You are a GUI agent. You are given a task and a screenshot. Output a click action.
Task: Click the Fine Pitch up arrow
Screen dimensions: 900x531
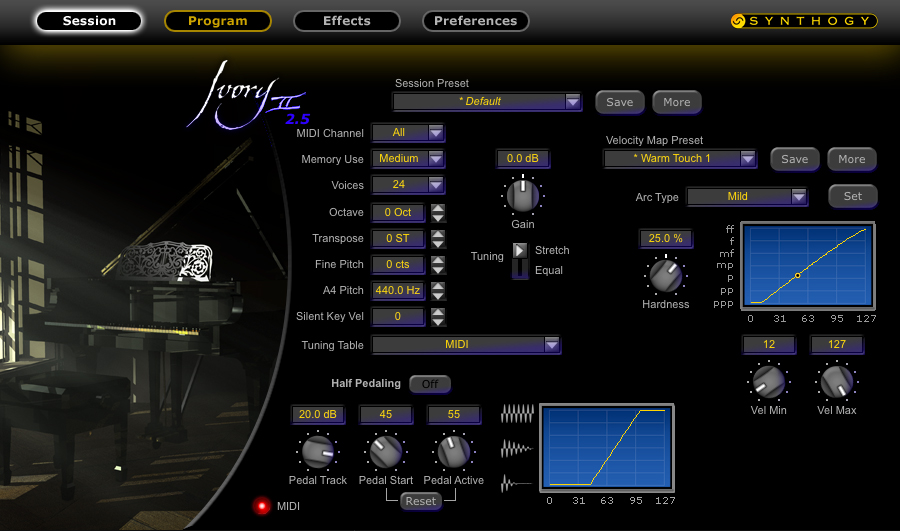pyautogui.click(x=438, y=260)
